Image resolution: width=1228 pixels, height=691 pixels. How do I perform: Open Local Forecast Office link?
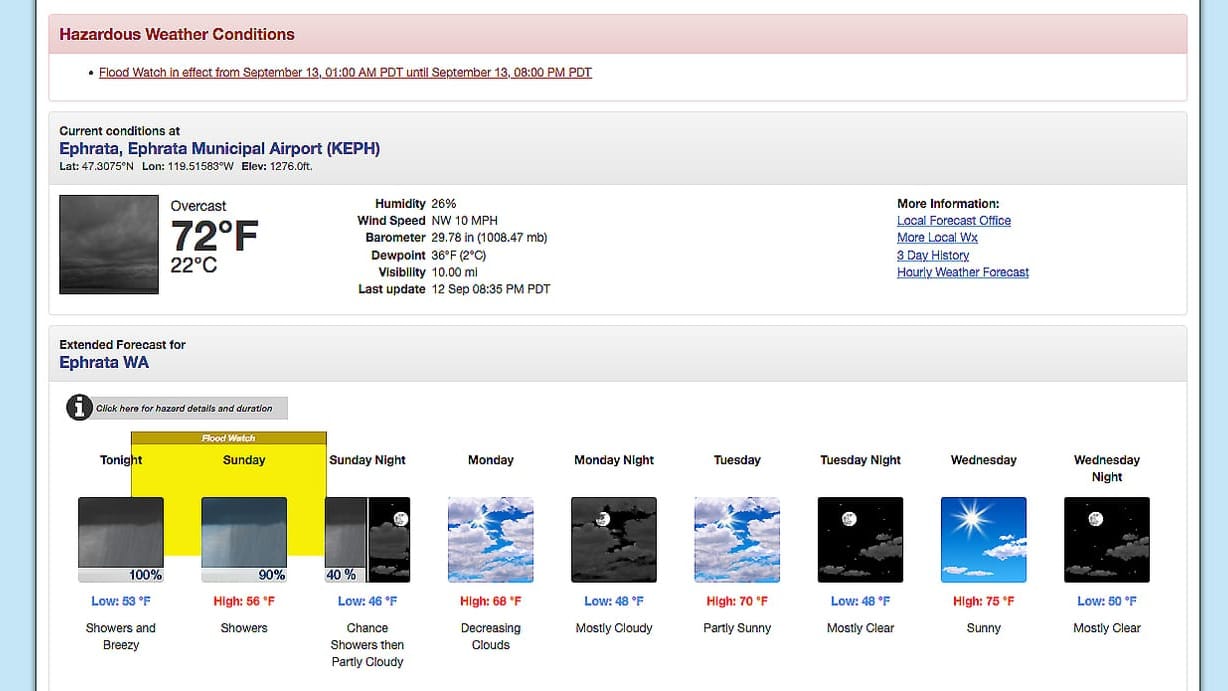(954, 221)
